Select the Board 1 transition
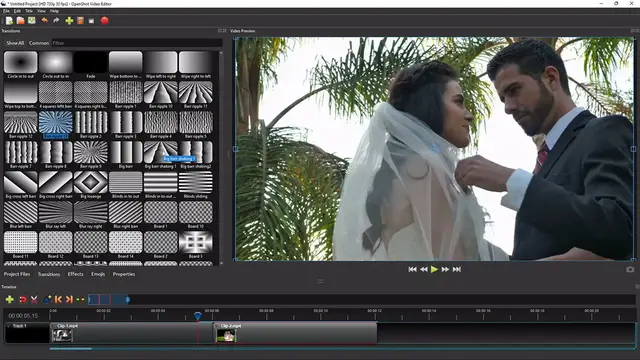This screenshot has height=360, width=640. 161,215
